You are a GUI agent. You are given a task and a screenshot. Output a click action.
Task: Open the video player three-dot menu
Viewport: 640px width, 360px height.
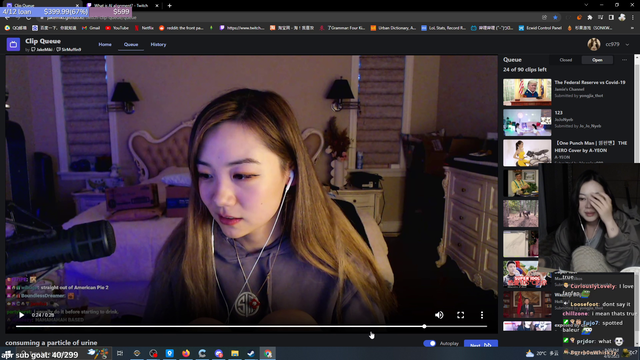482,315
